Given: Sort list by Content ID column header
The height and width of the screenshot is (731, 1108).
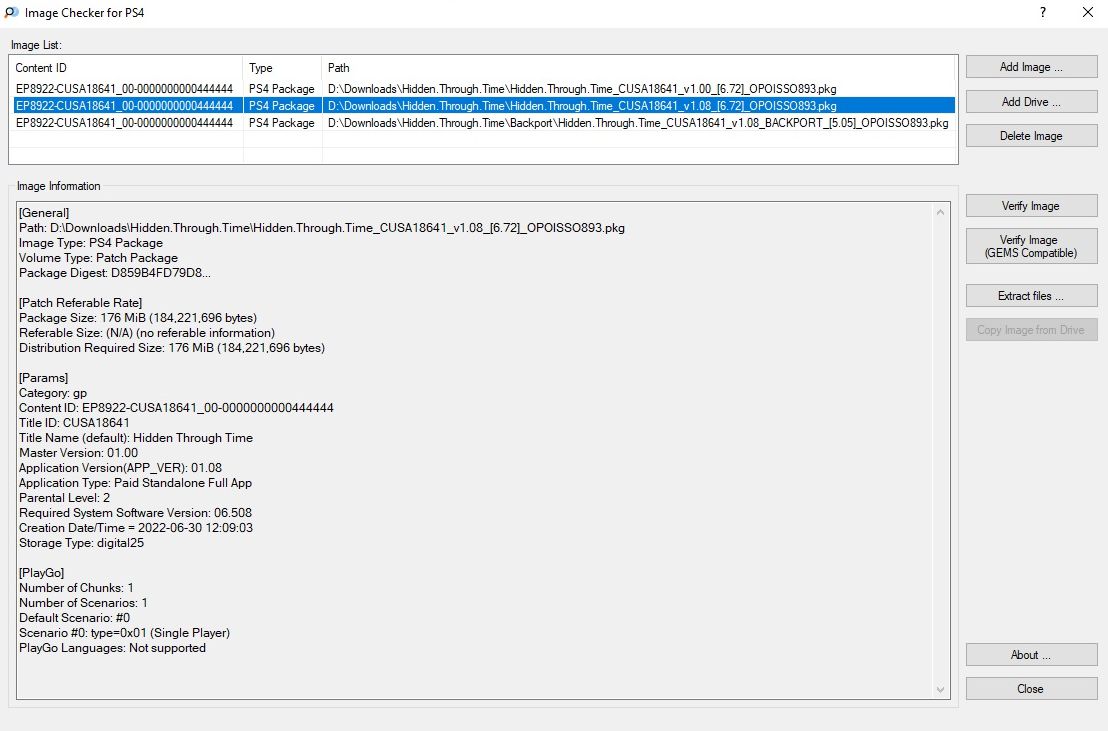Looking at the screenshot, I should pos(126,68).
